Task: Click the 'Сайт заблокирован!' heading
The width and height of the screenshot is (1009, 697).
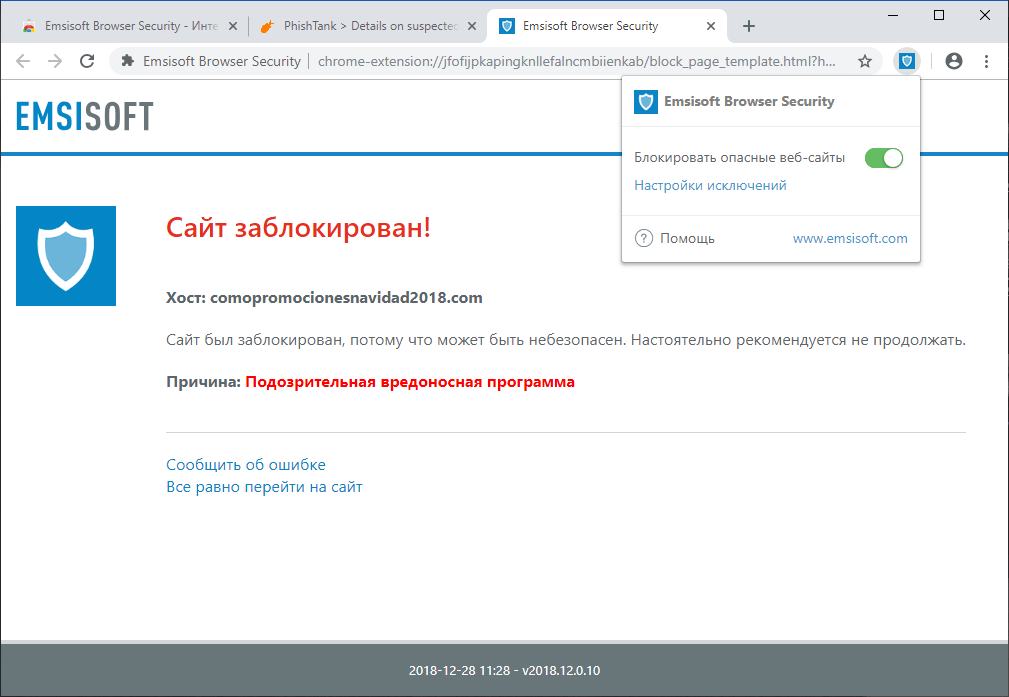Action: [298, 227]
